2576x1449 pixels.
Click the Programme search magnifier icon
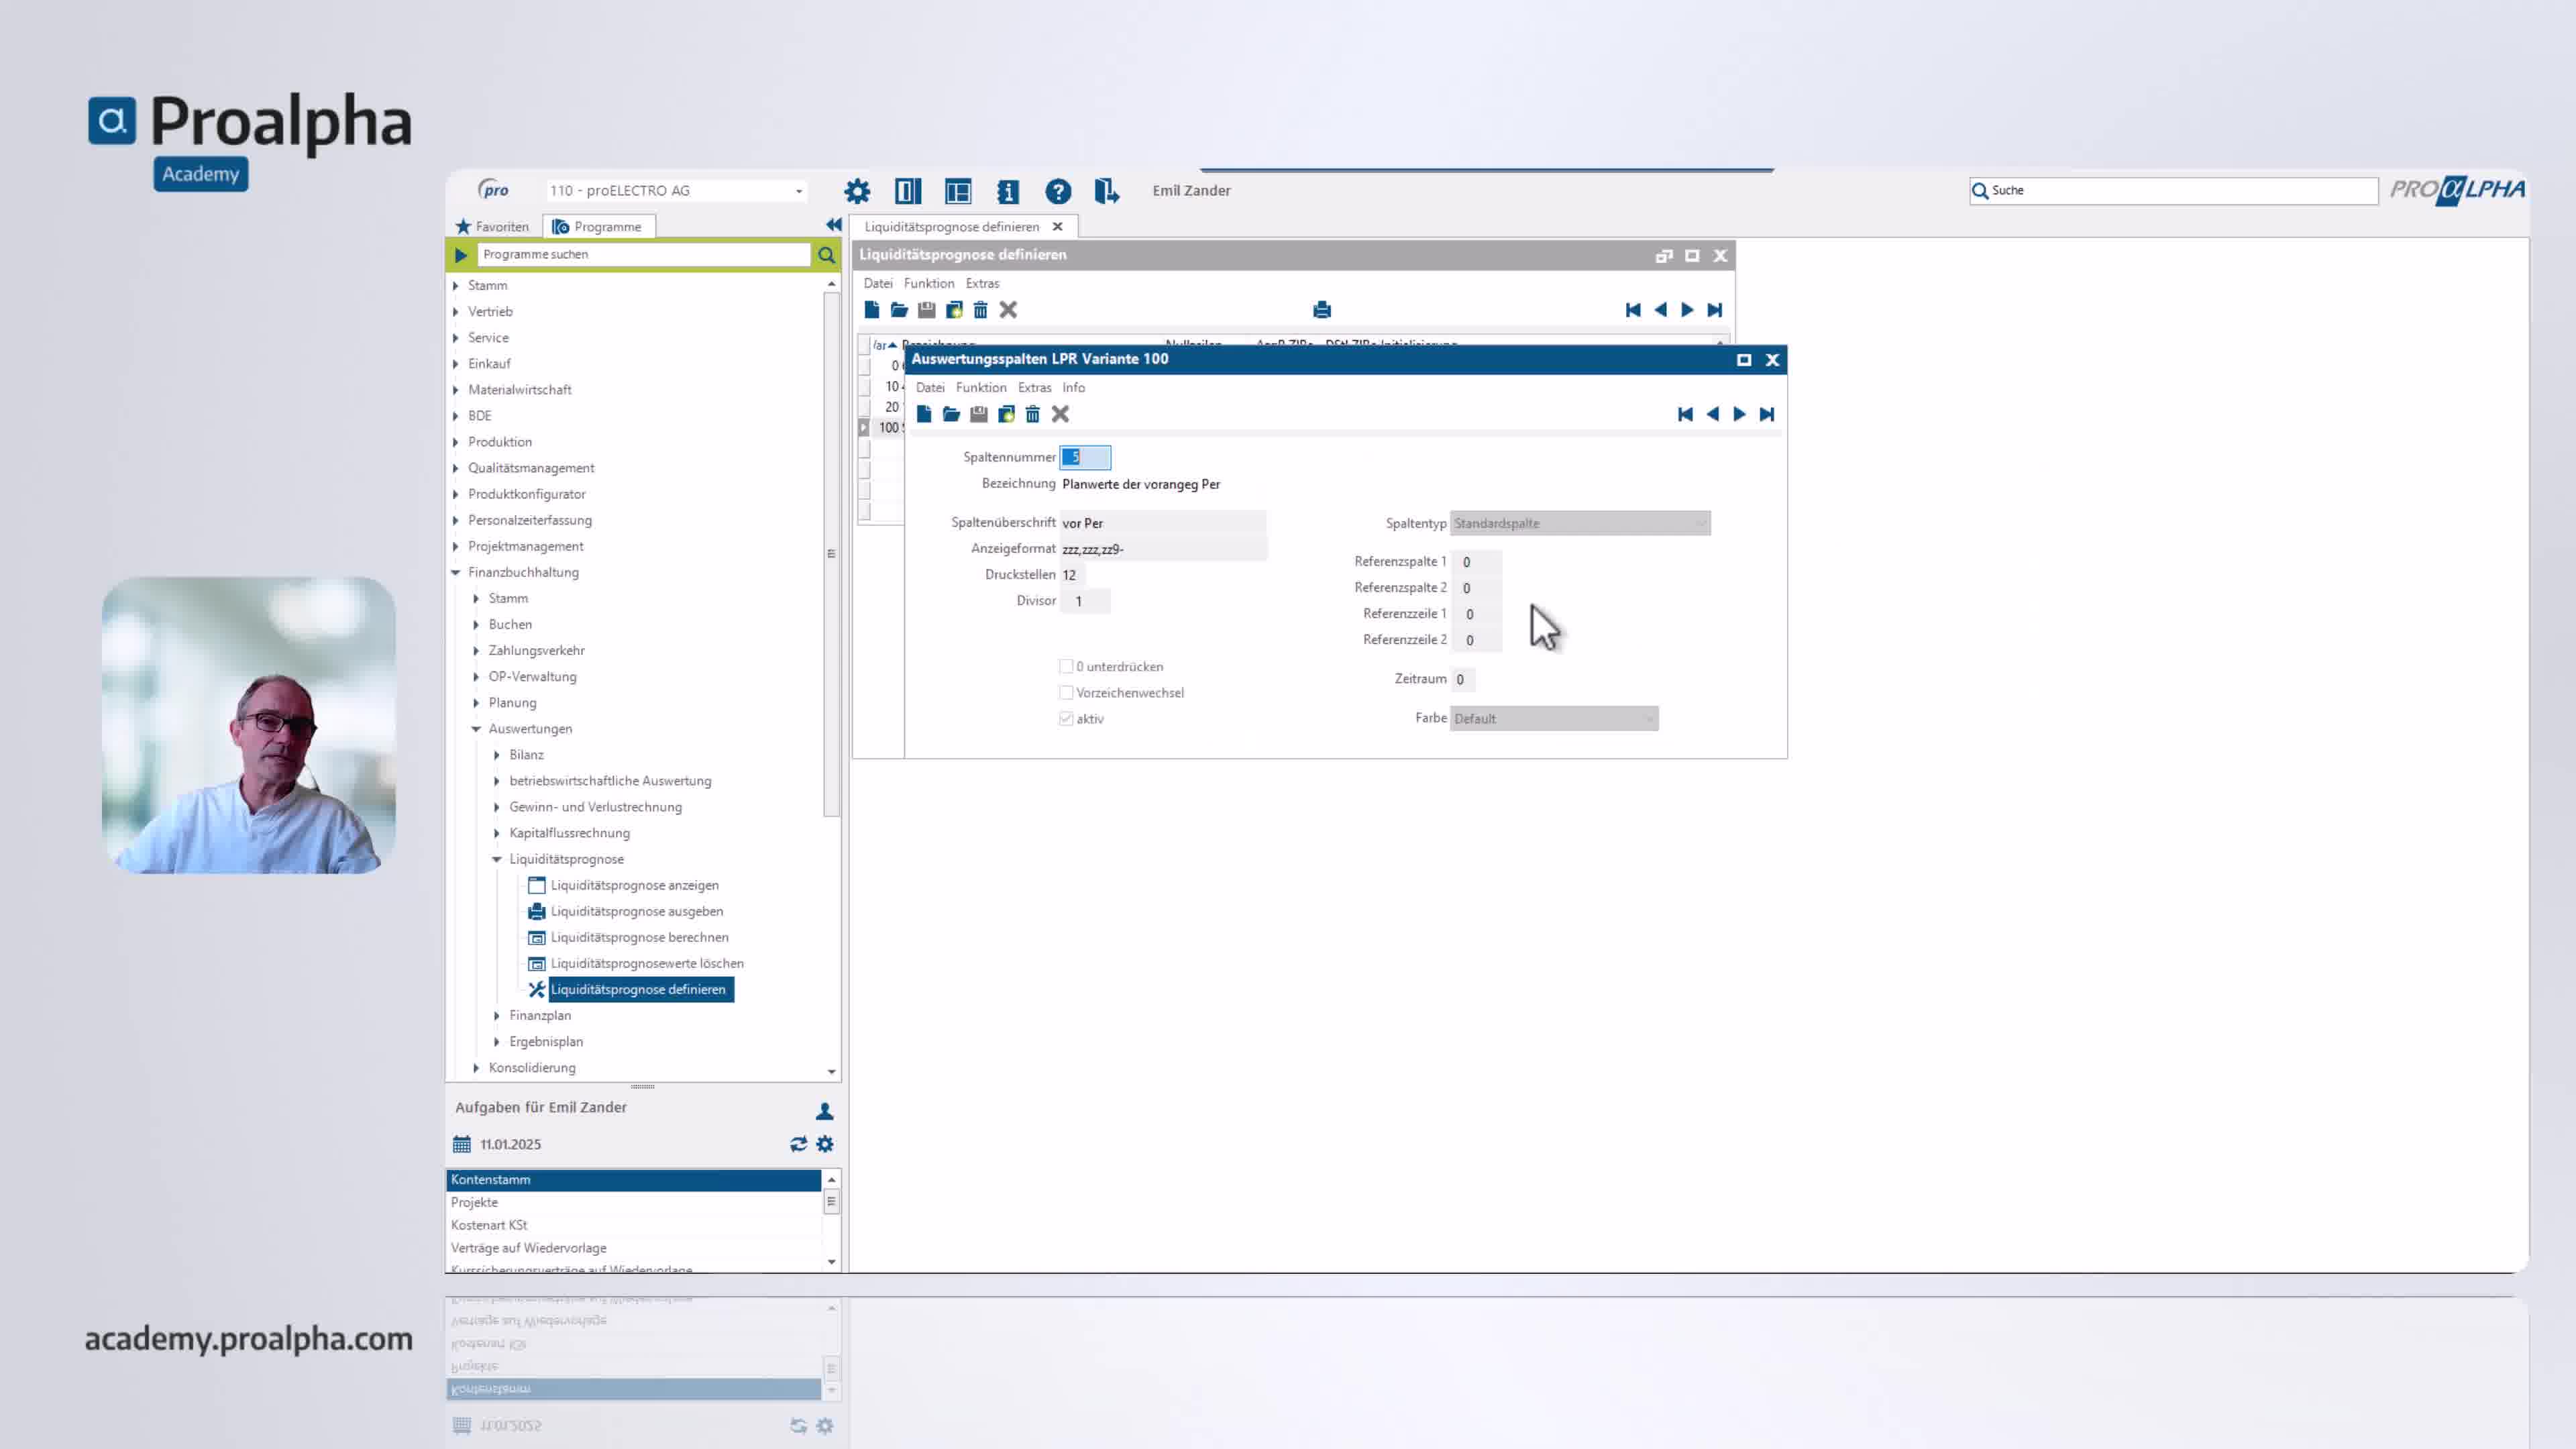coord(826,255)
